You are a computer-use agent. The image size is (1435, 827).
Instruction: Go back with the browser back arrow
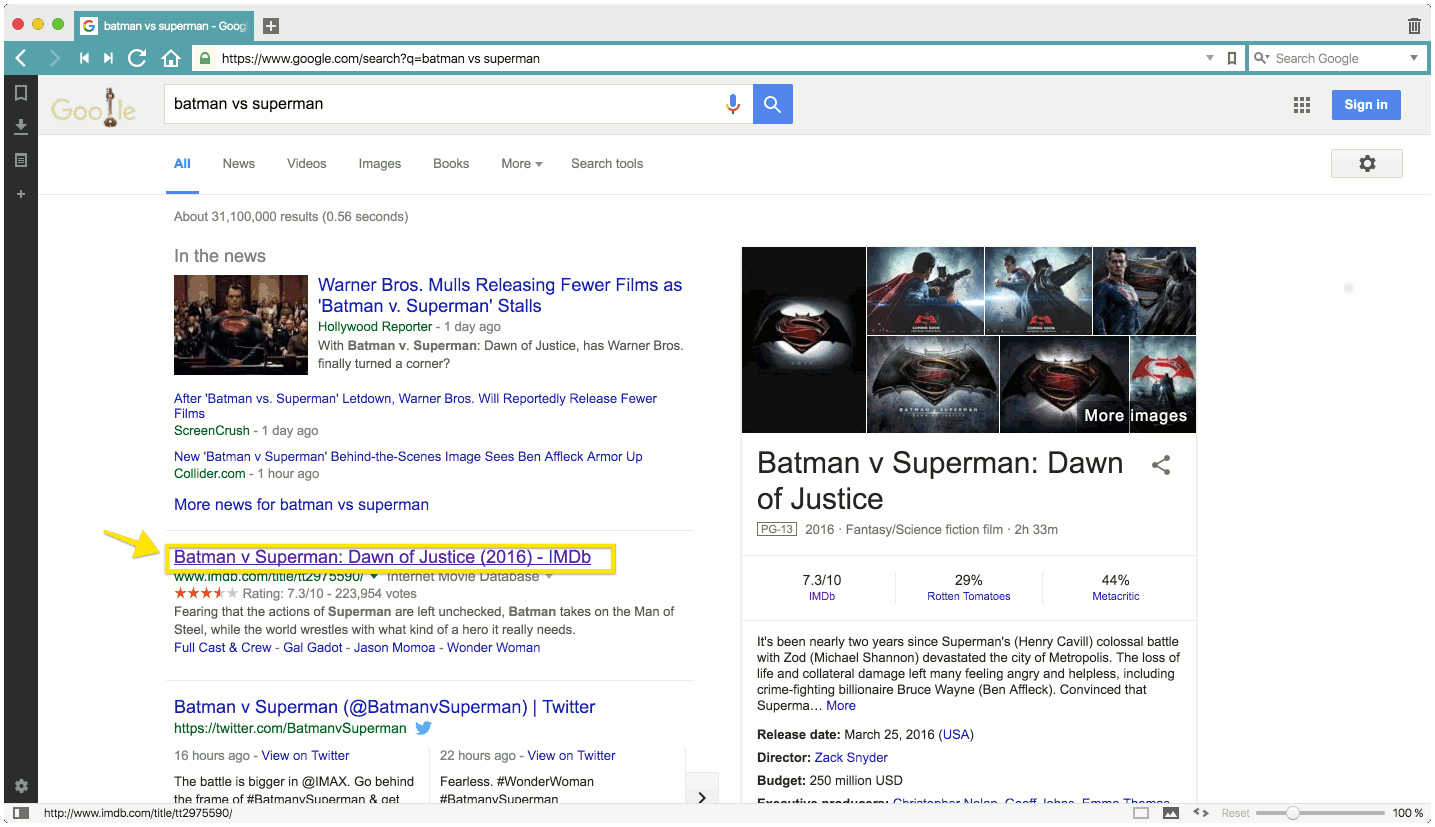(x=21, y=58)
